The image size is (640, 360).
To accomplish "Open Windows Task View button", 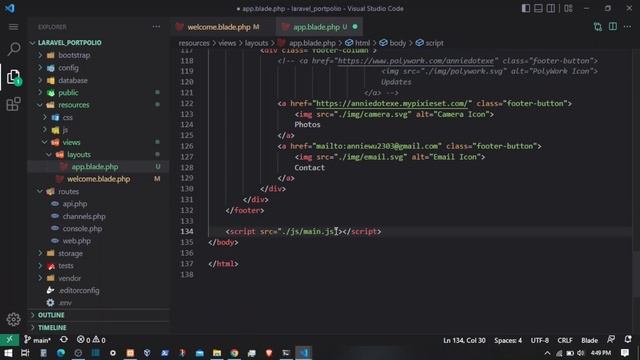I will [25, 353].
